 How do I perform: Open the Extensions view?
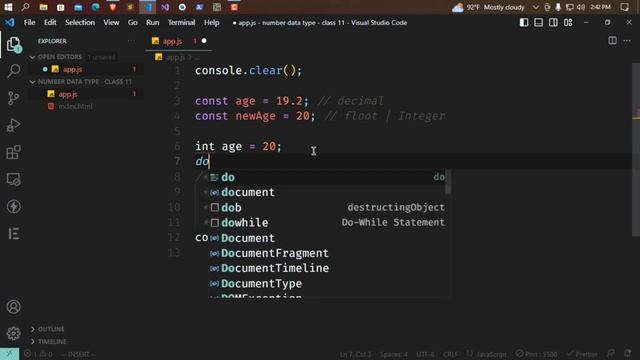(x=13, y=152)
